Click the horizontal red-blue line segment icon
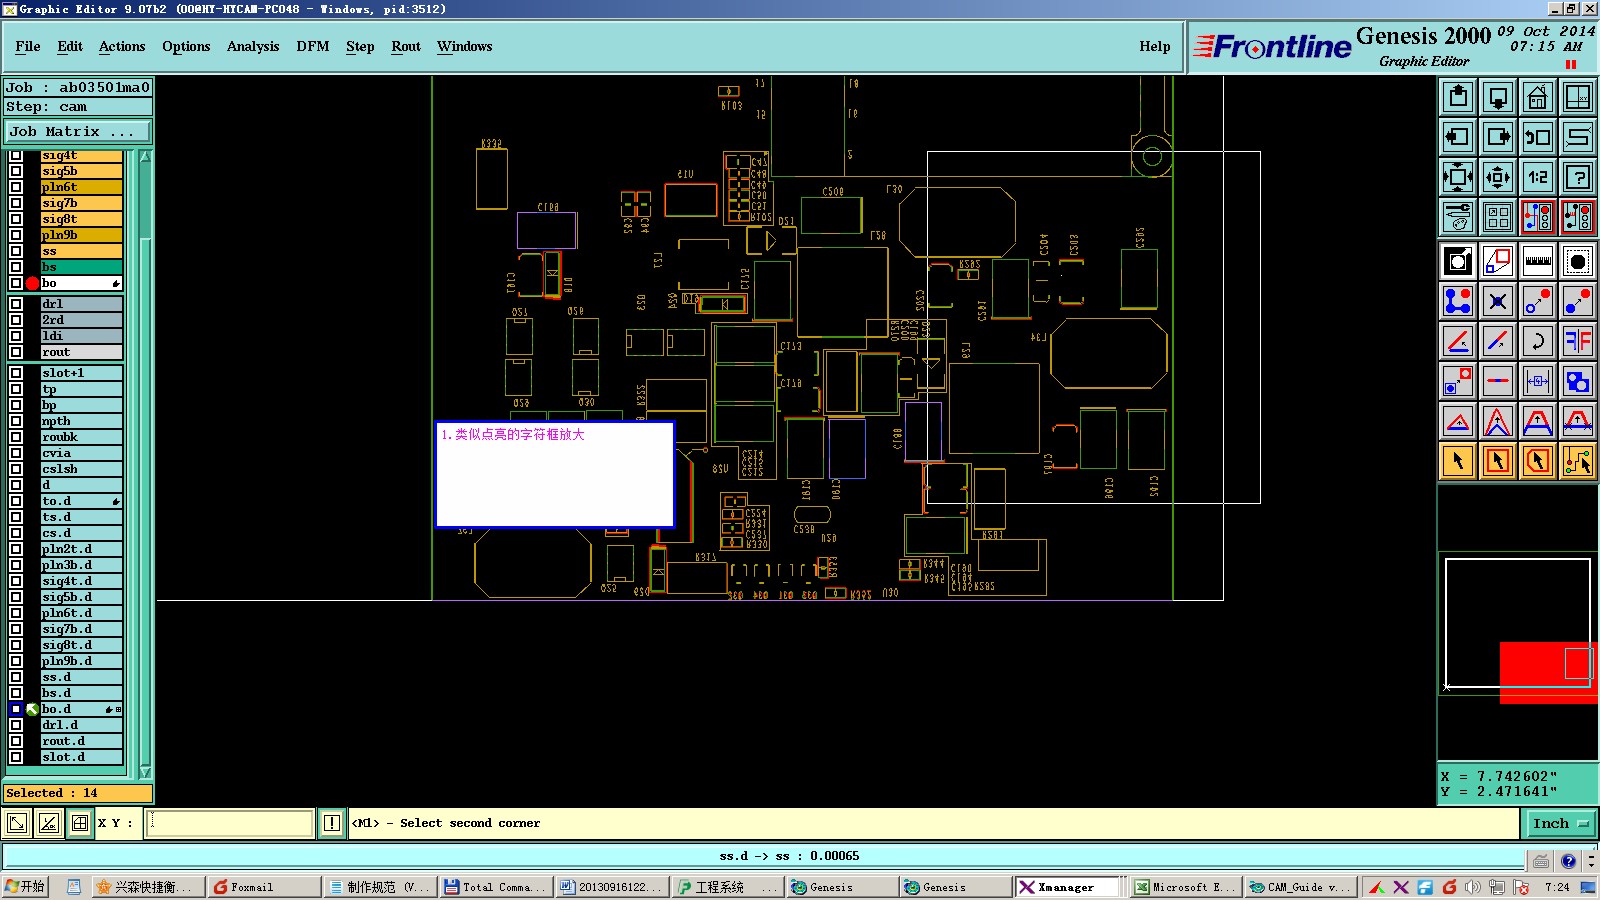 (x=1498, y=381)
